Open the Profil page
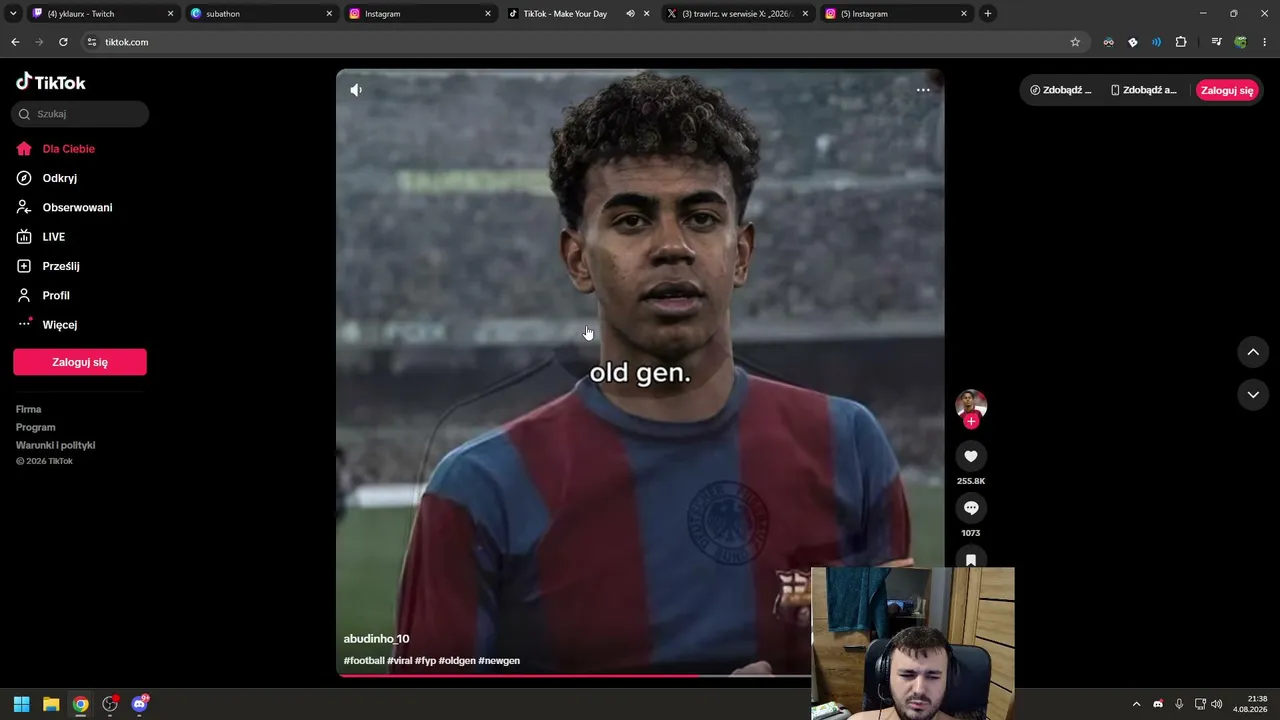This screenshot has width=1280, height=720. (x=56, y=296)
